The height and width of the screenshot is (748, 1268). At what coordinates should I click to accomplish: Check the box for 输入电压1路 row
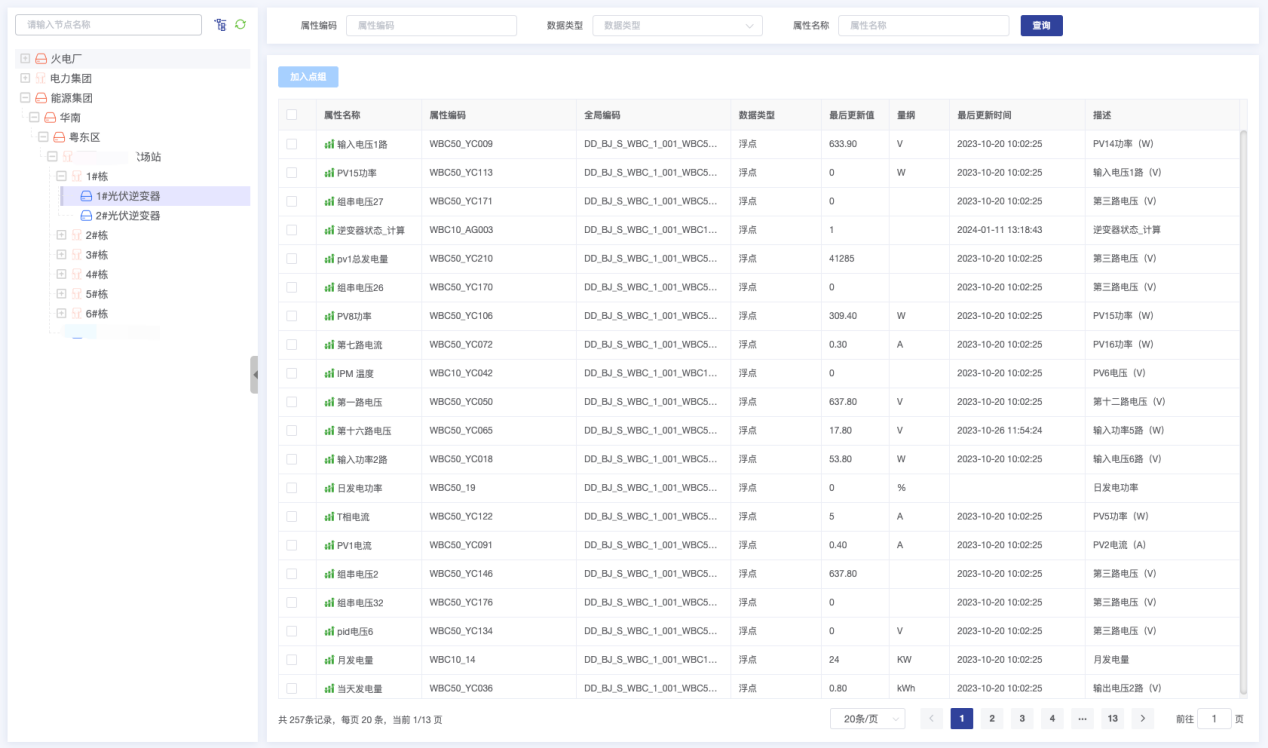(x=292, y=144)
